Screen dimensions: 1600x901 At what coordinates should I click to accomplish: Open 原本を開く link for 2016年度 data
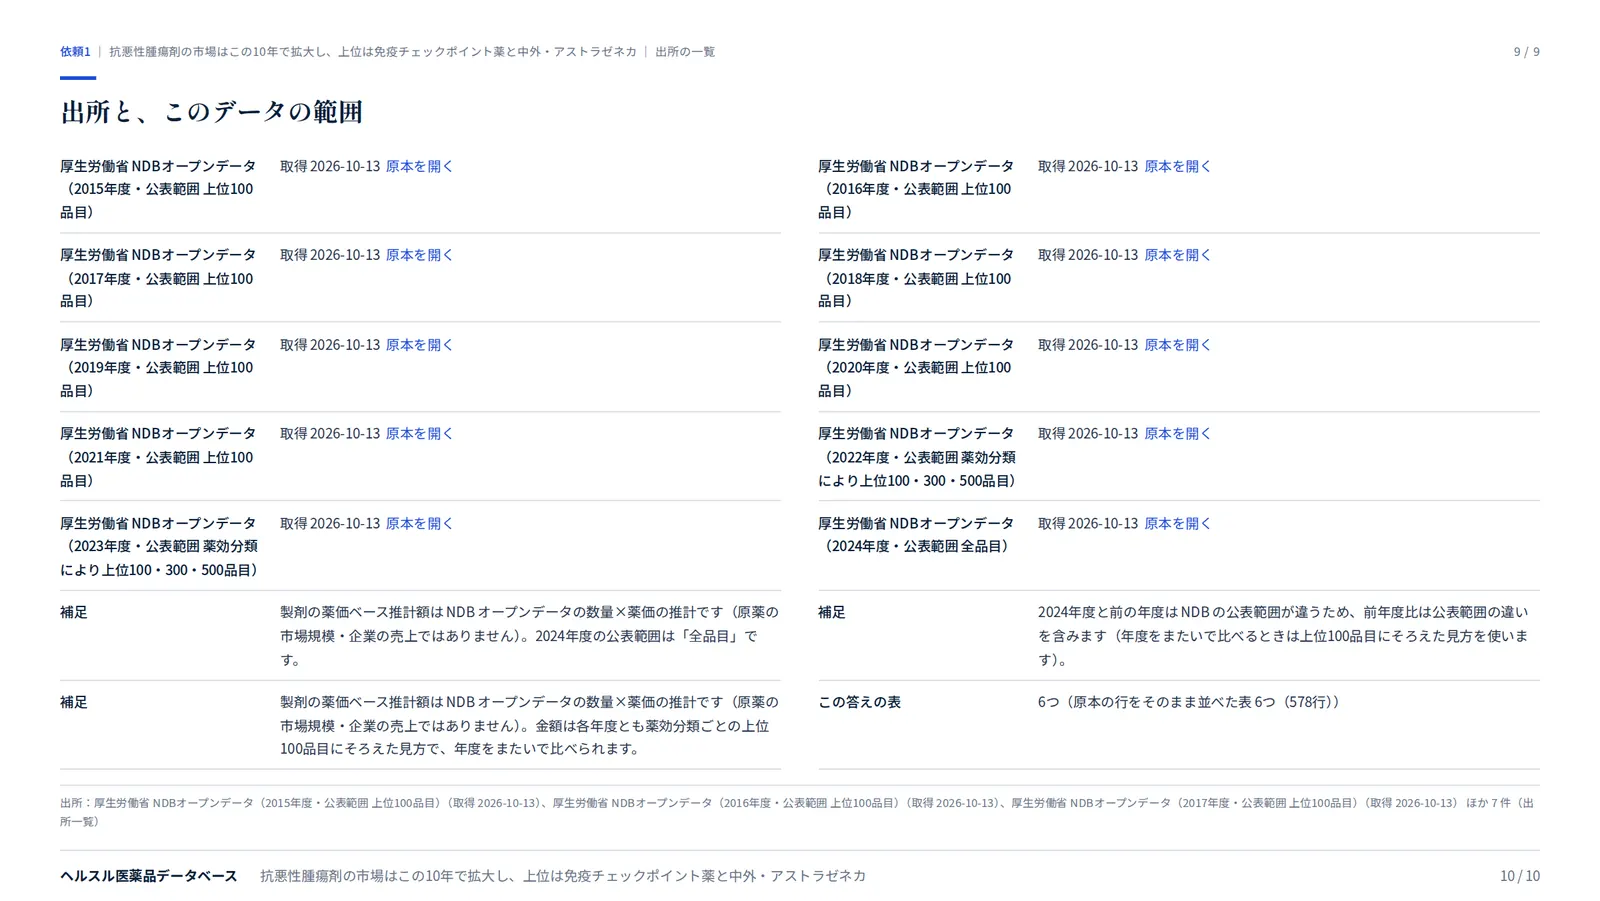[x=1177, y=166]
